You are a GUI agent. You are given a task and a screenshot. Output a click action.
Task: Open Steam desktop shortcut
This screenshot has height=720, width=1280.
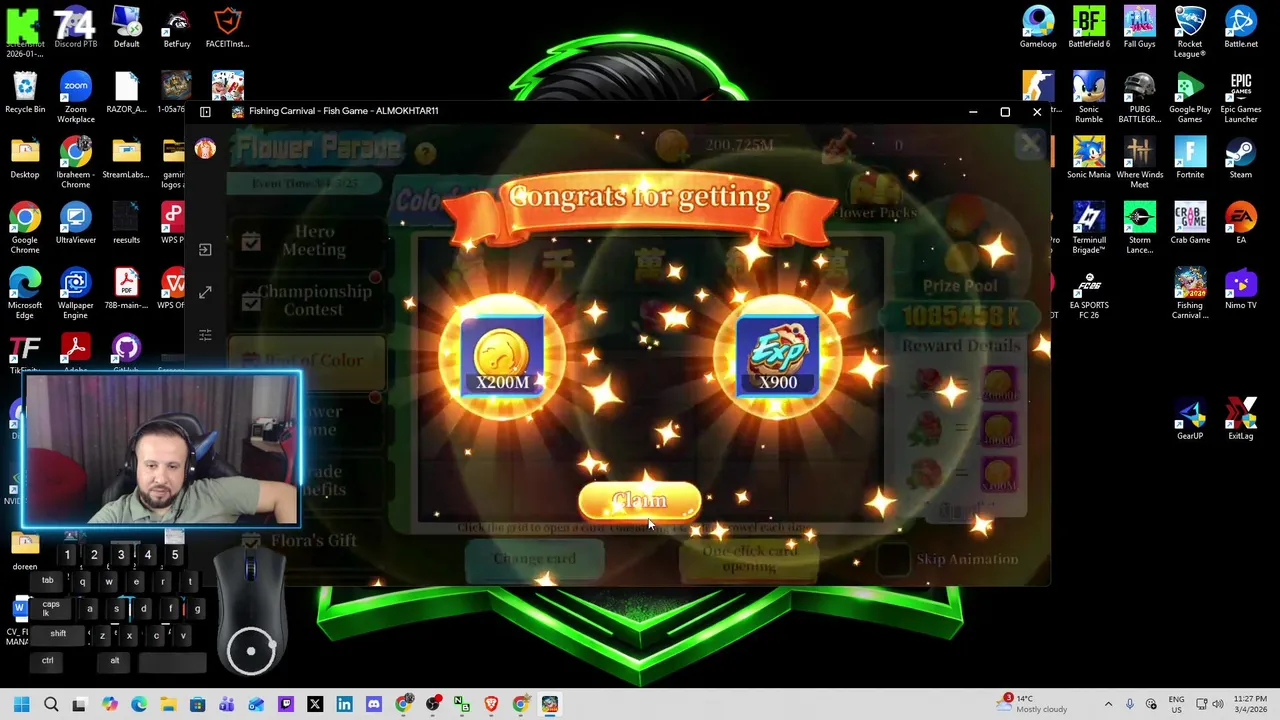1241,158
